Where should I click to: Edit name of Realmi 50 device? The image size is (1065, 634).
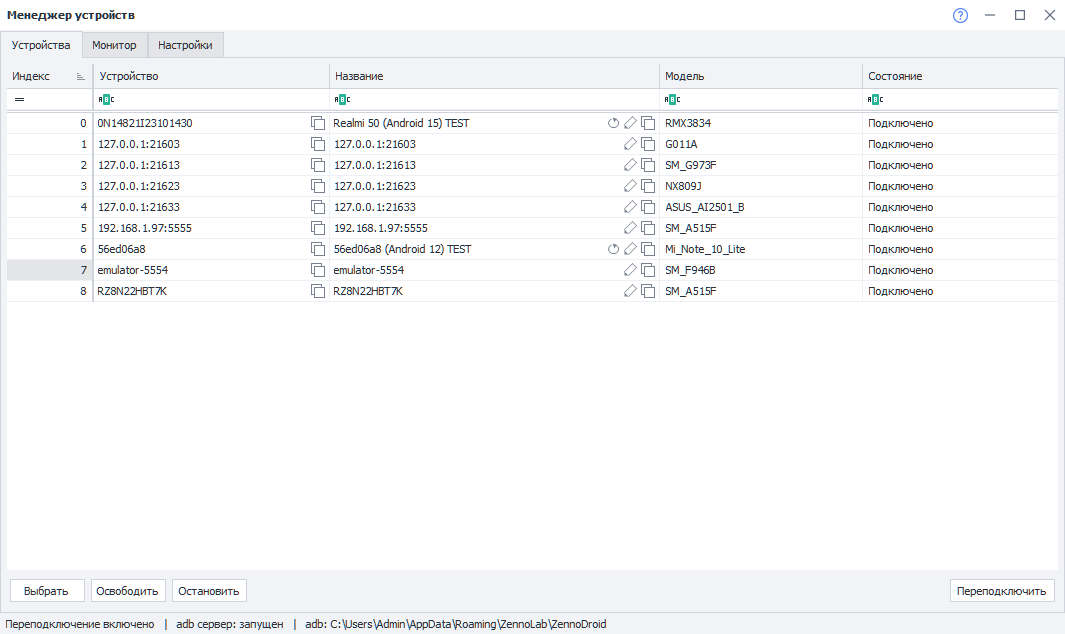(630, 123)
